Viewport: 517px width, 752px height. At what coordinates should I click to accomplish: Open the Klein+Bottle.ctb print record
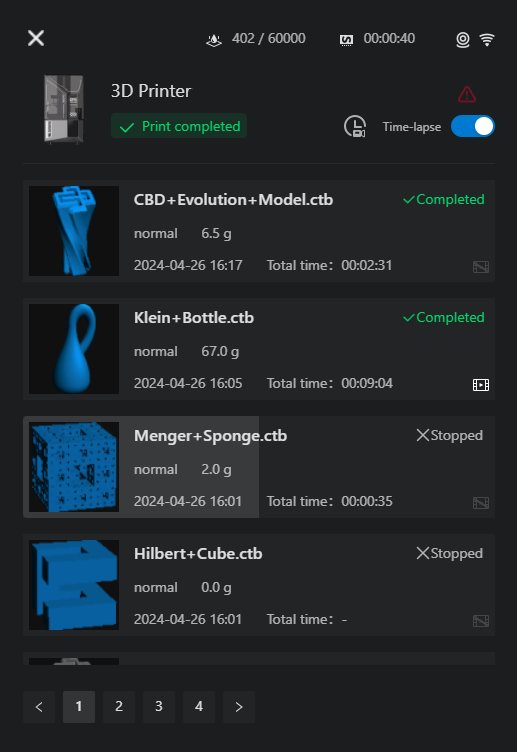(259, 349)
